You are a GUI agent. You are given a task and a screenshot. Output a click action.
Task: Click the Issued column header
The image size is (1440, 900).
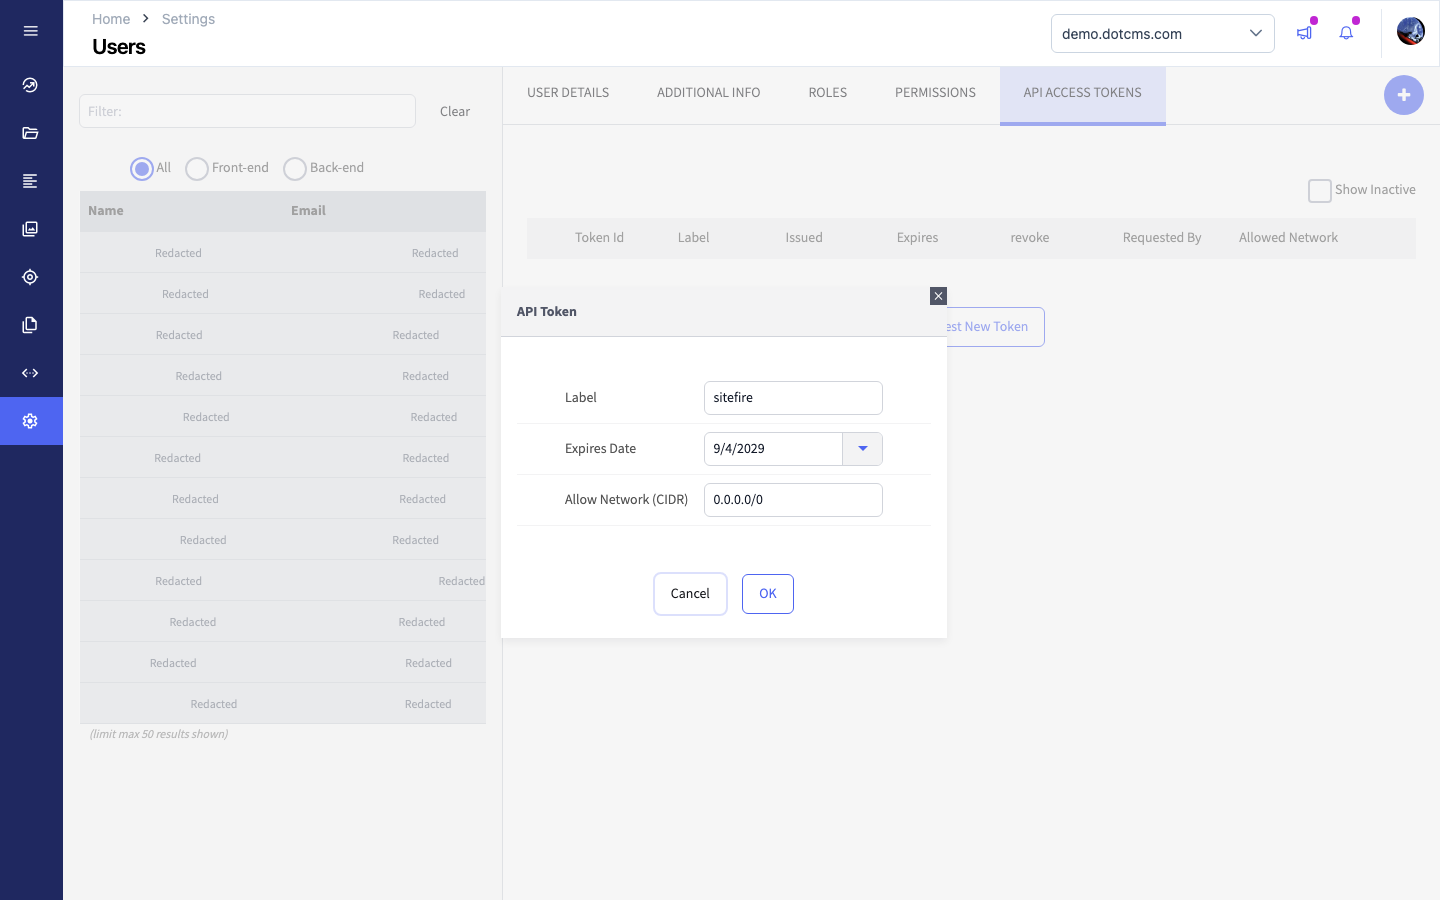[x=804, y=238]
